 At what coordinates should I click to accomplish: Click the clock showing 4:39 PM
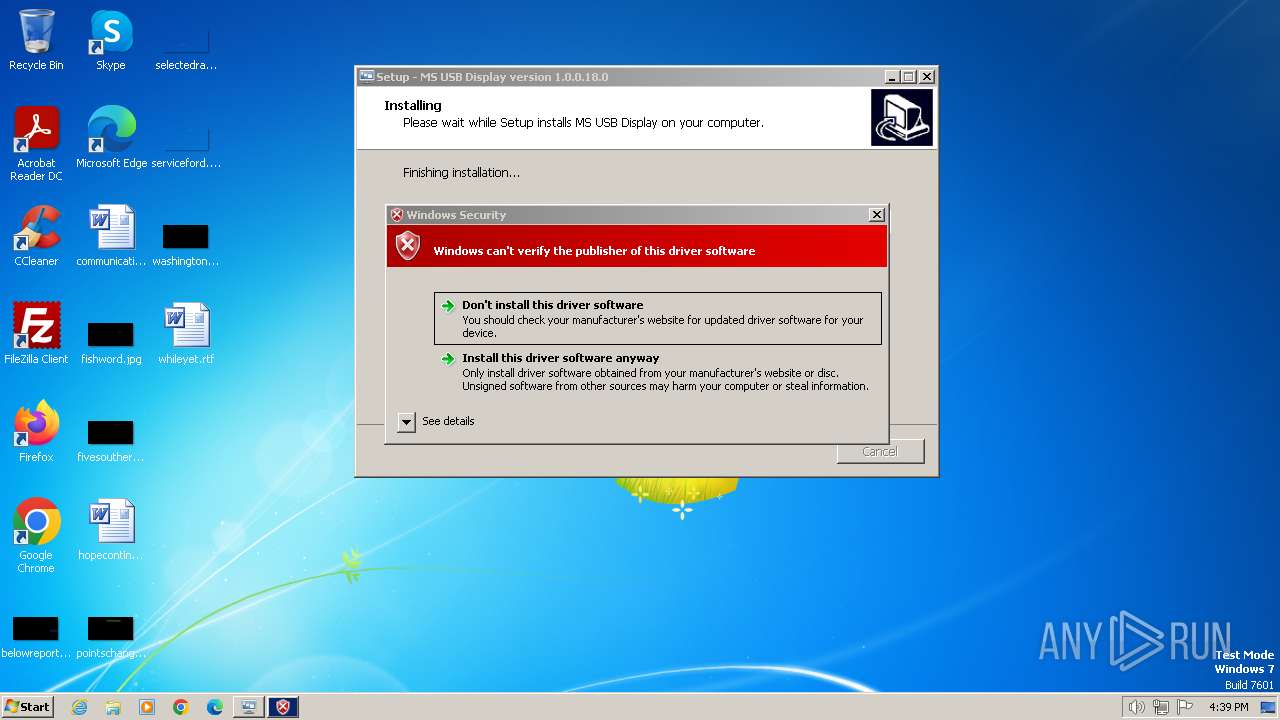(x=1229, y=707)
